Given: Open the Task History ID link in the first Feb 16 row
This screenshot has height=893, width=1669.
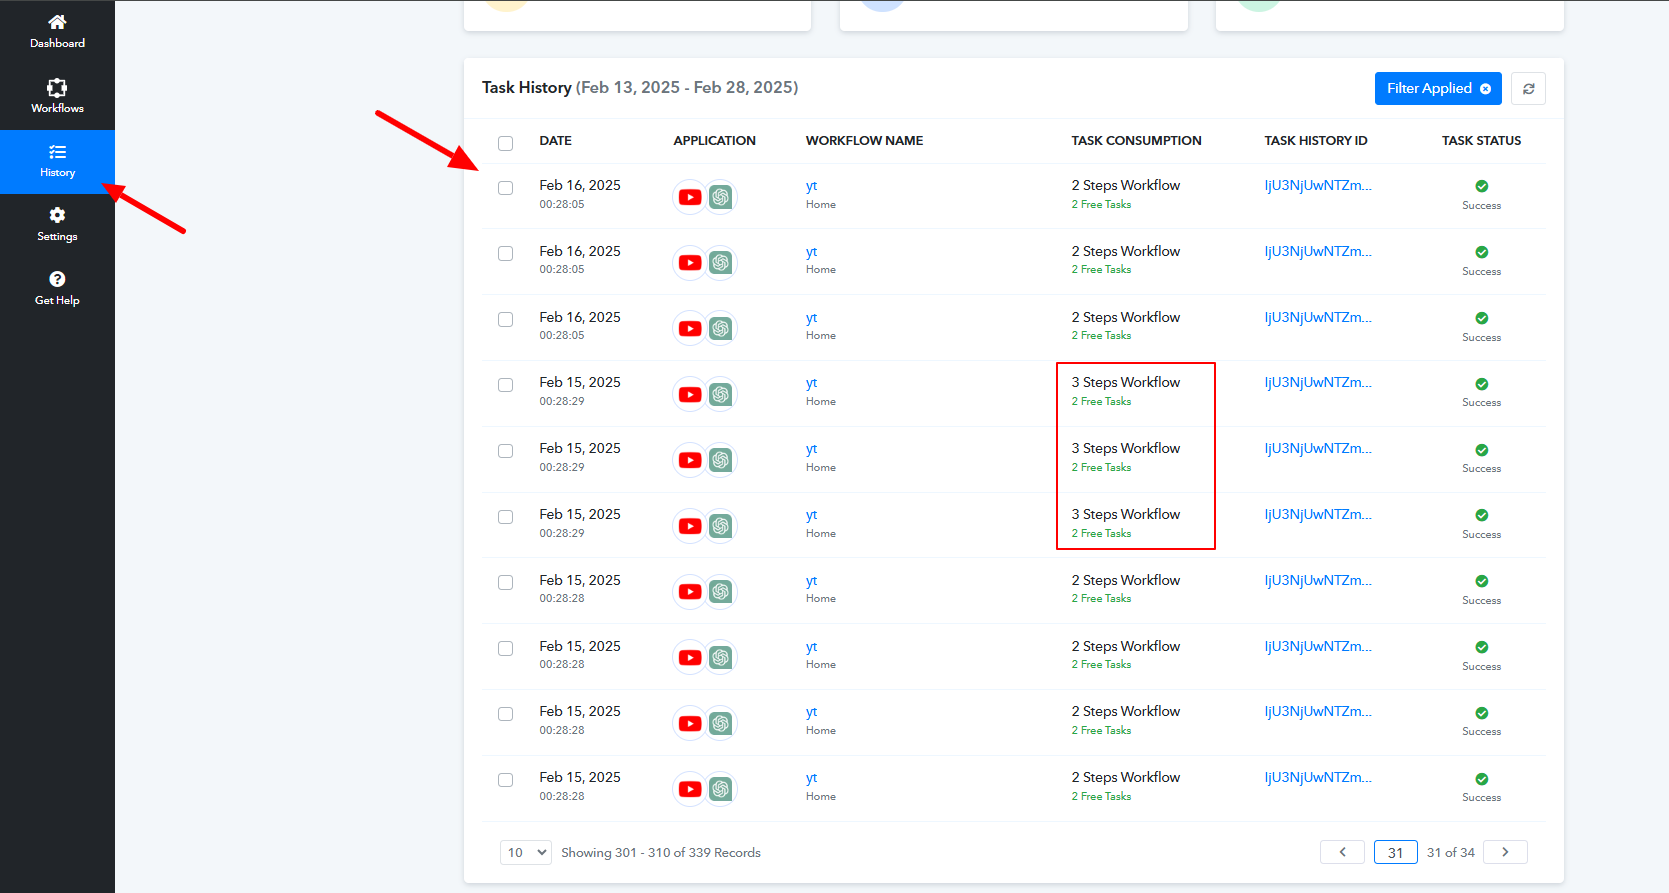Looking at the screenshot, I should [x=1318, y=185].
